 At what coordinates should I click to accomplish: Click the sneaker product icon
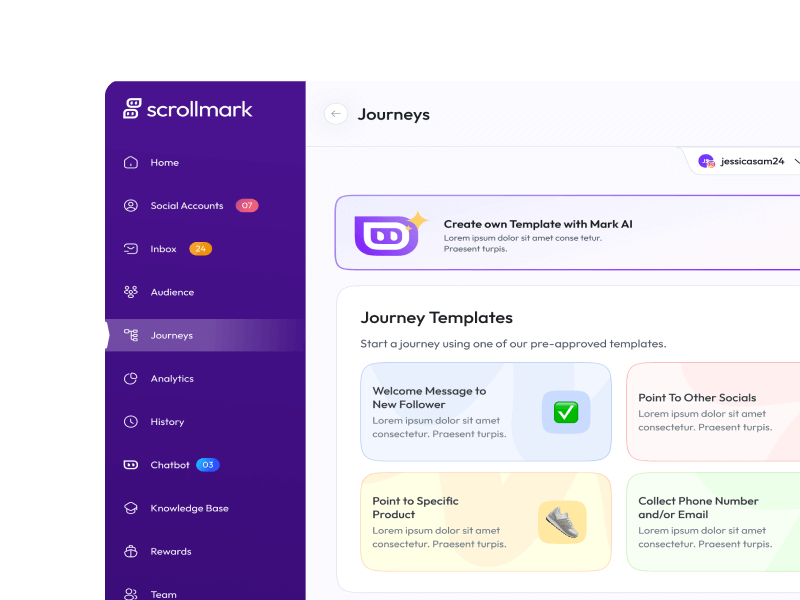point(562,522)
